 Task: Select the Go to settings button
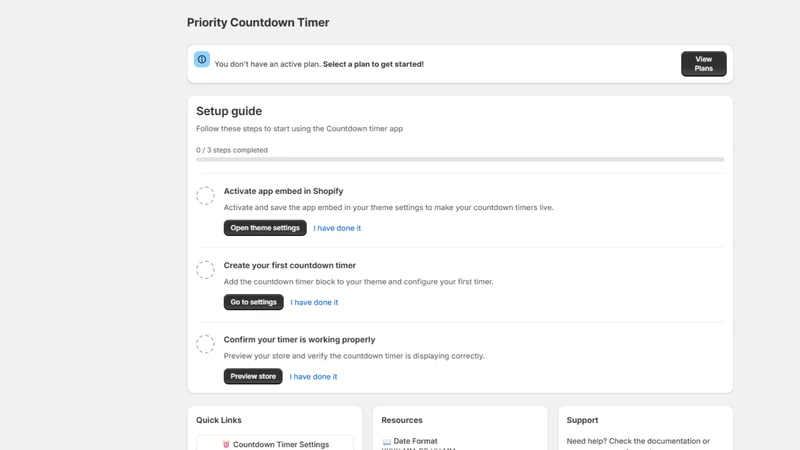coord(254,302)
